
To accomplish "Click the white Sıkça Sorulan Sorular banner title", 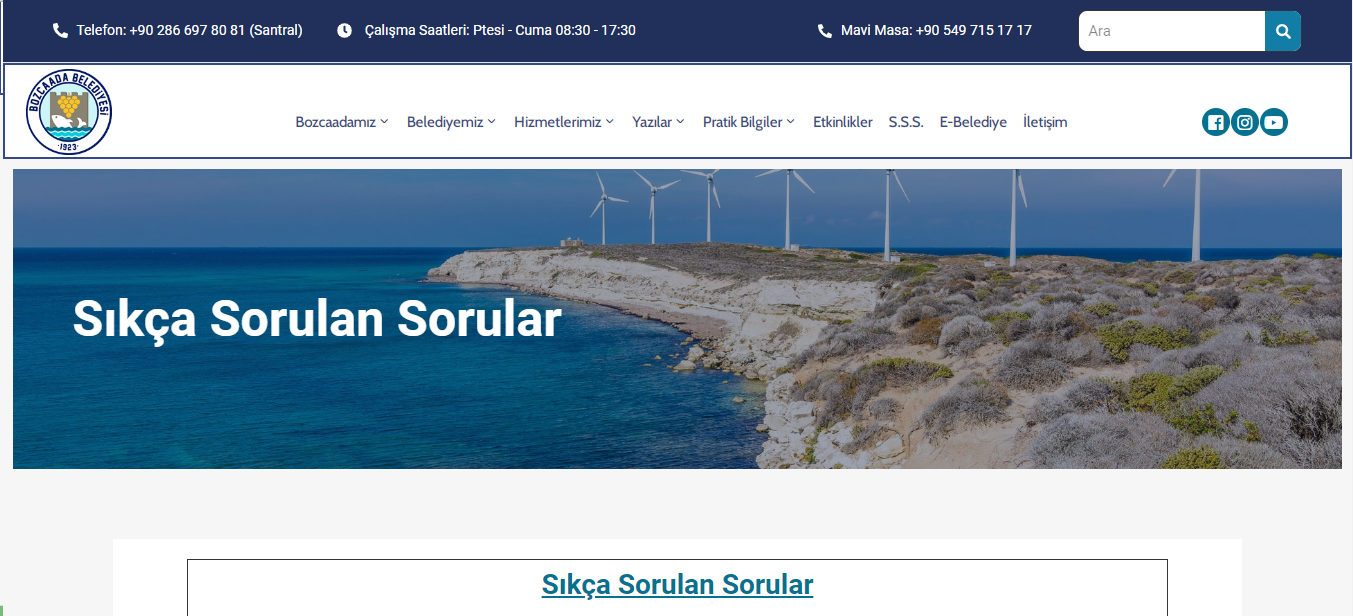I will tap(317, 319).
